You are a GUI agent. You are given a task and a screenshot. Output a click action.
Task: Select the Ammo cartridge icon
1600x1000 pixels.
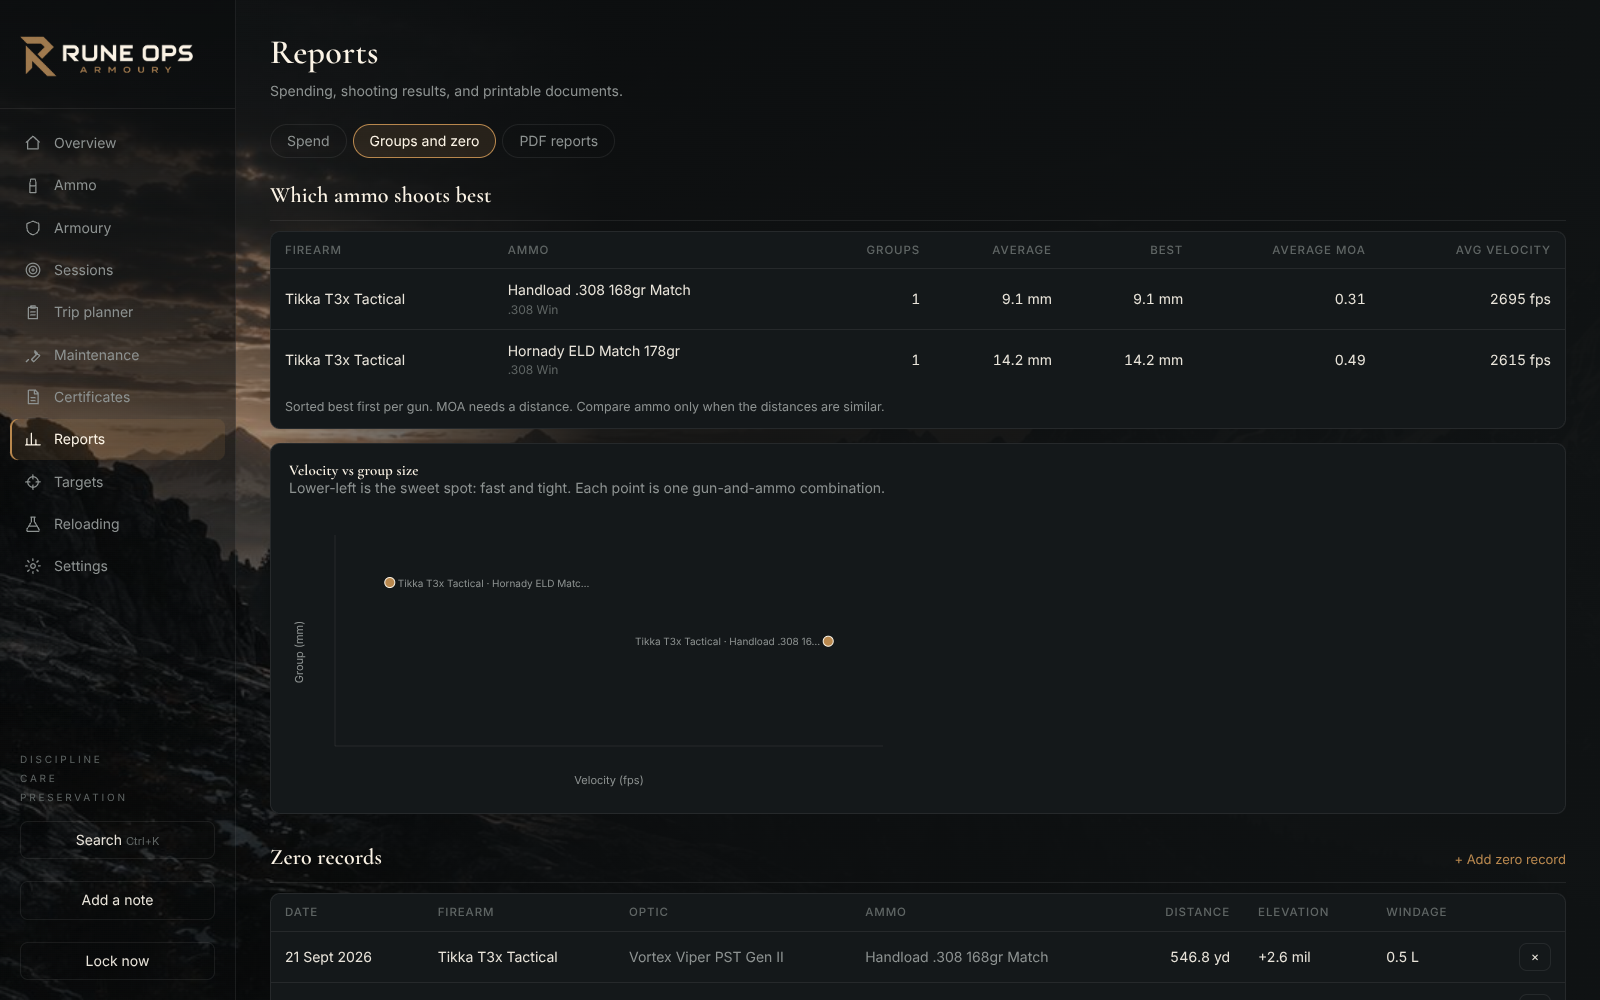33,185
